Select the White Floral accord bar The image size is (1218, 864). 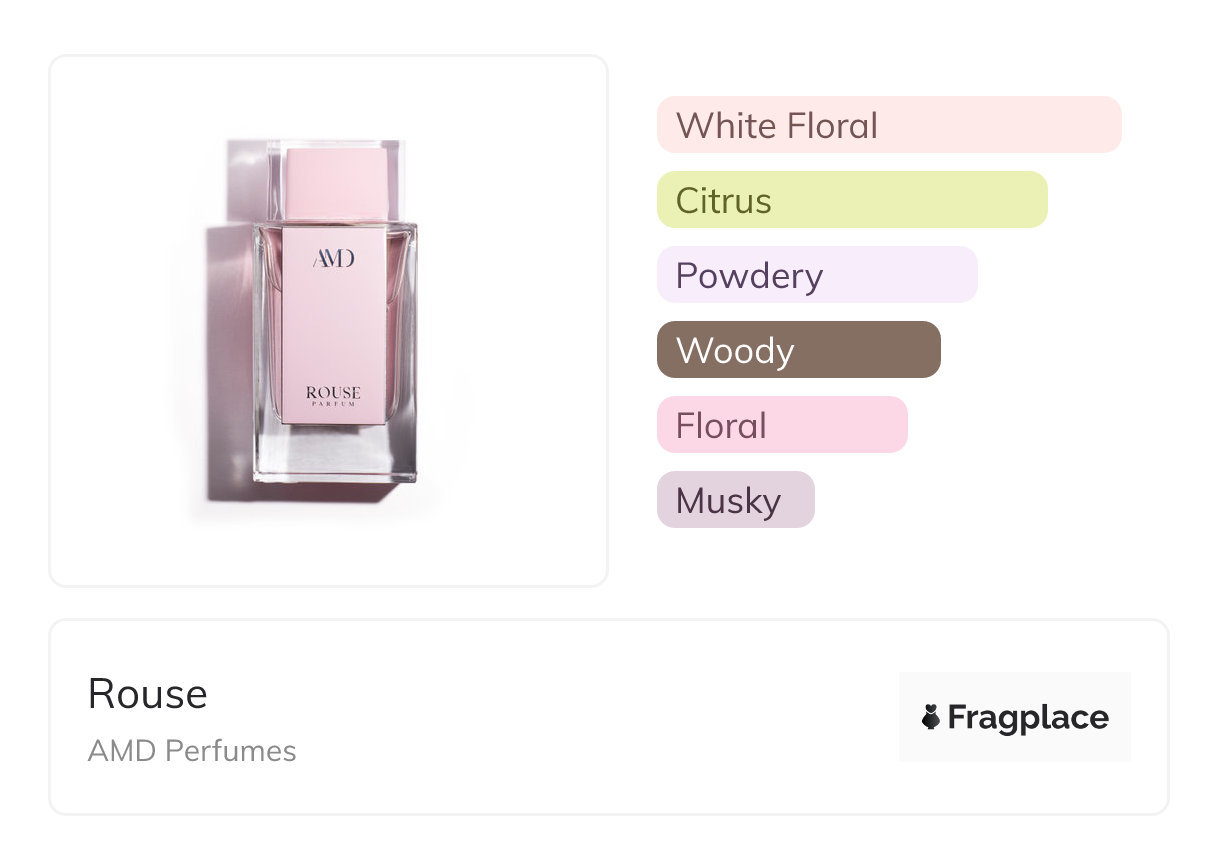click(888, 125)
